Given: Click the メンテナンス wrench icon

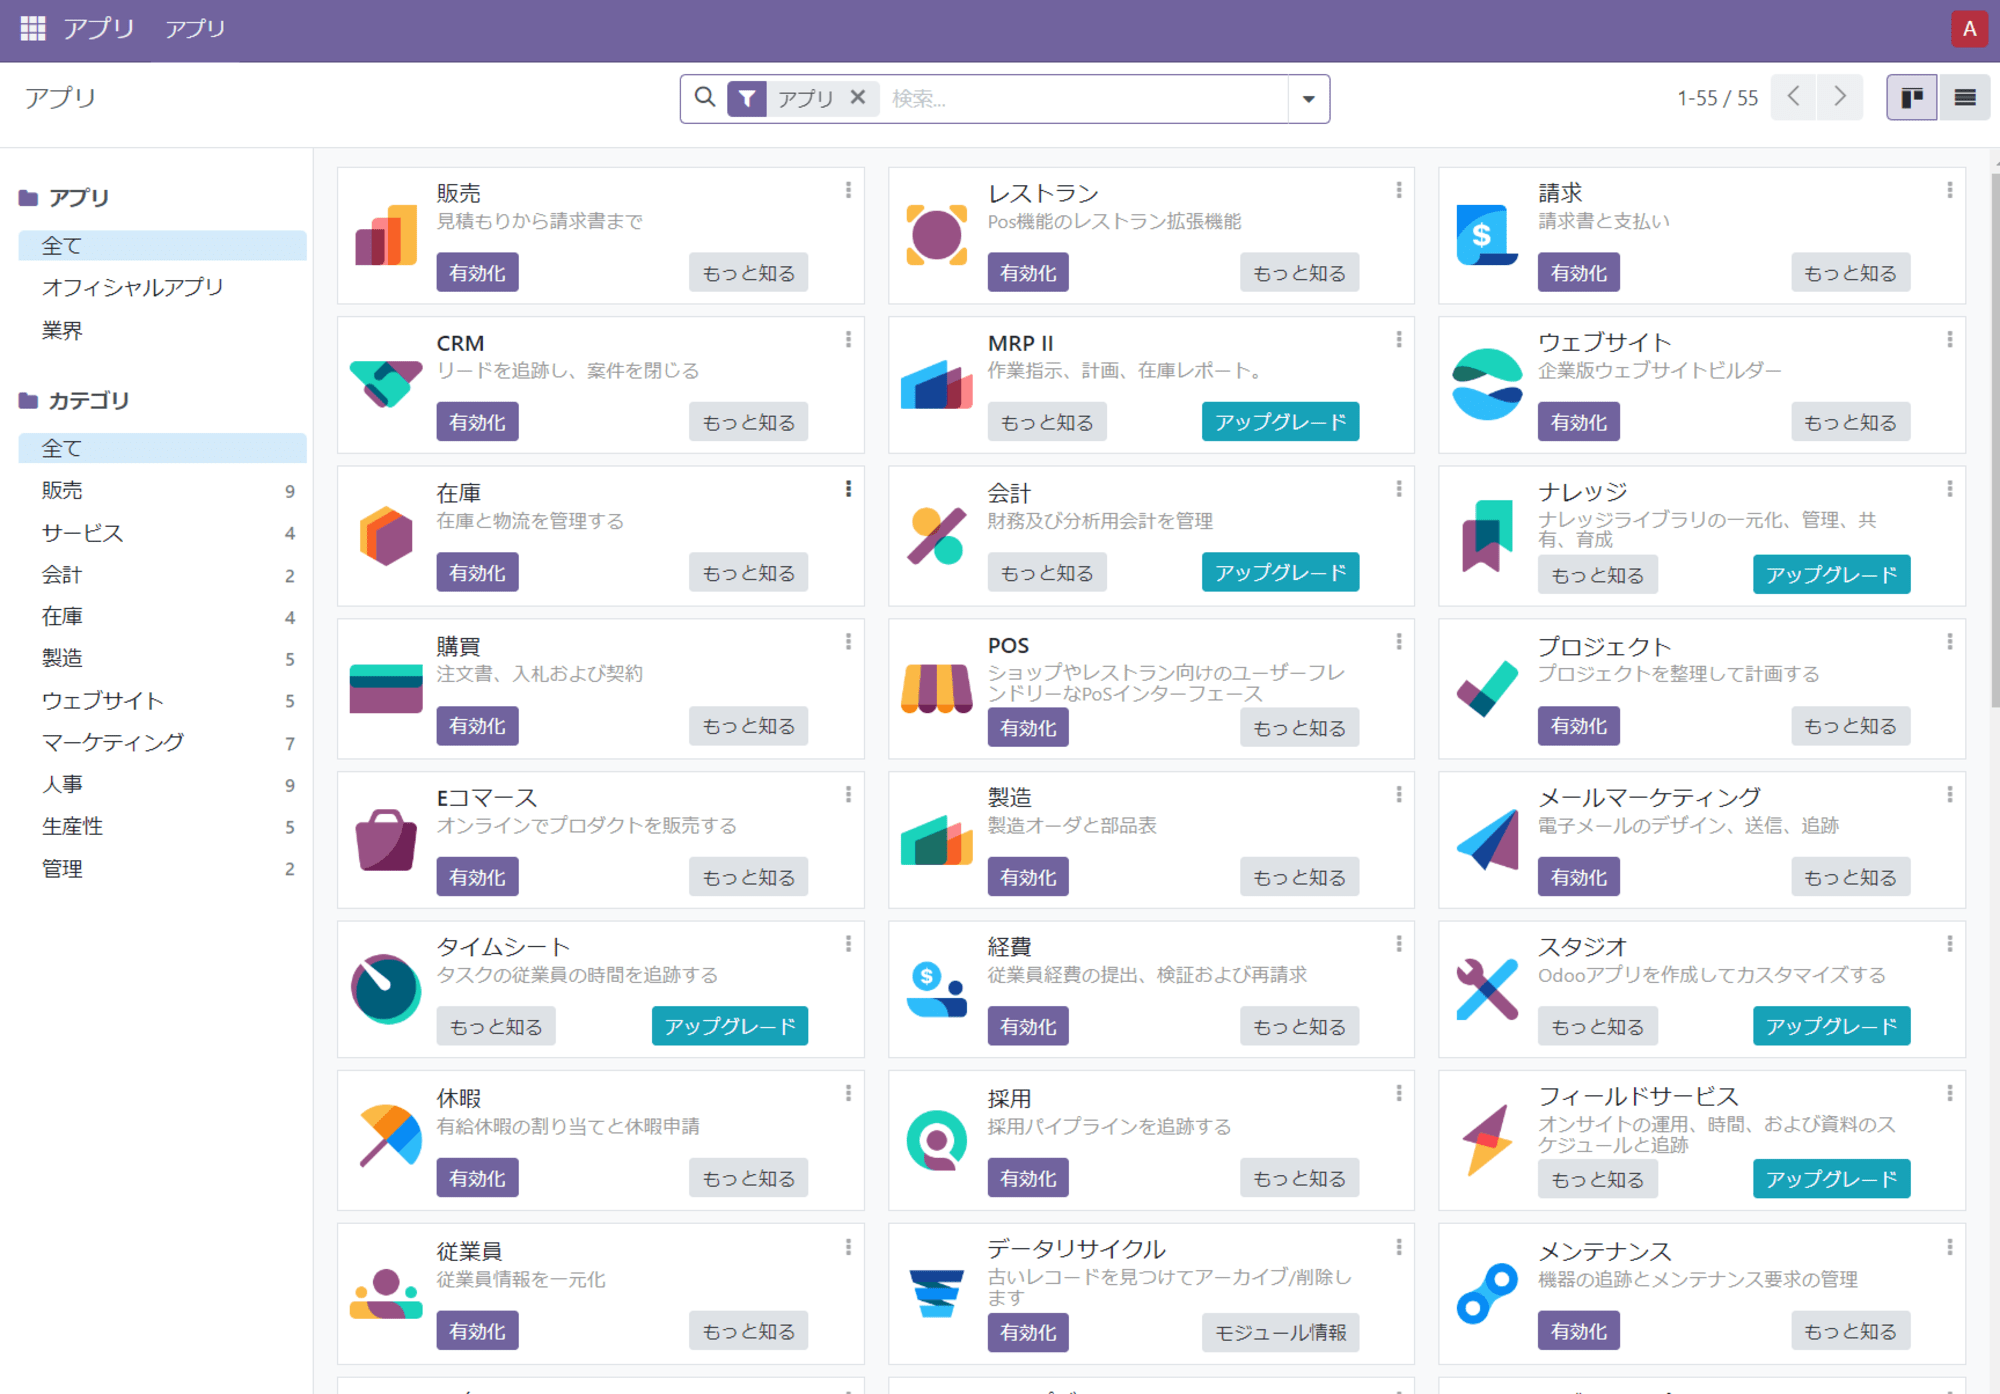Looking at the screenshot, I should [1487, 1294].
